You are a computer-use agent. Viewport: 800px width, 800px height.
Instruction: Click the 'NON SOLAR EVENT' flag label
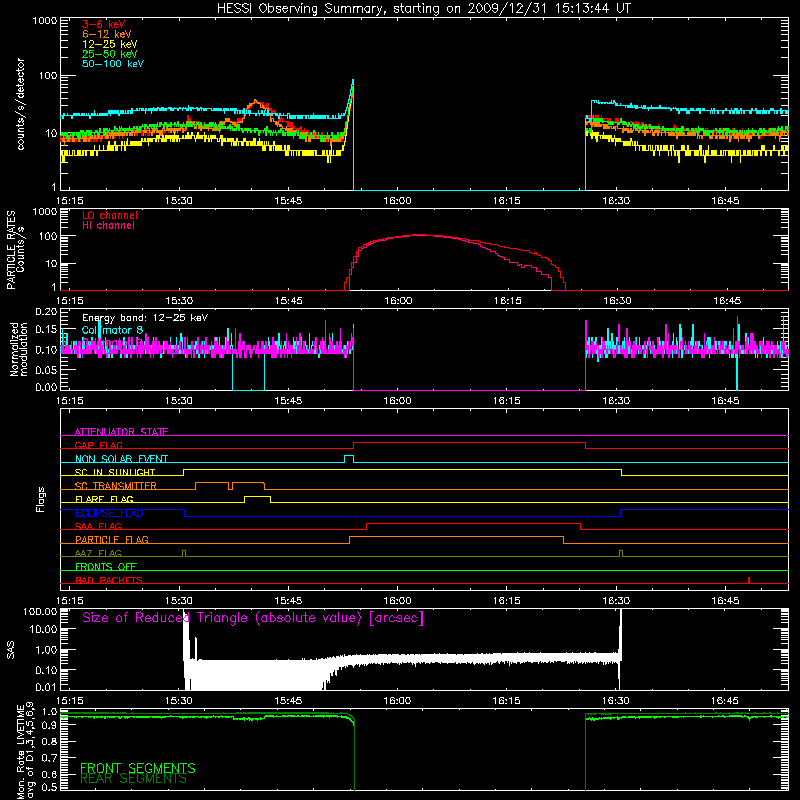(121, 459)
